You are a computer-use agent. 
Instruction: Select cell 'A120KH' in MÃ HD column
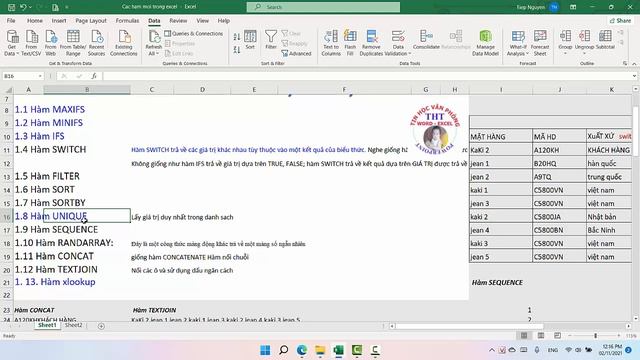click(x=559, y=150)
